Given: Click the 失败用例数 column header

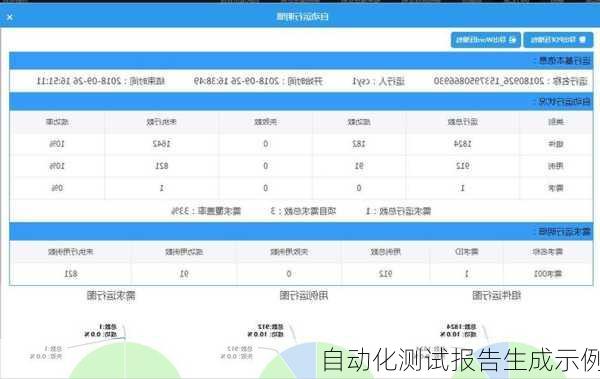Looking at the screenshot, I should point(289,252).
